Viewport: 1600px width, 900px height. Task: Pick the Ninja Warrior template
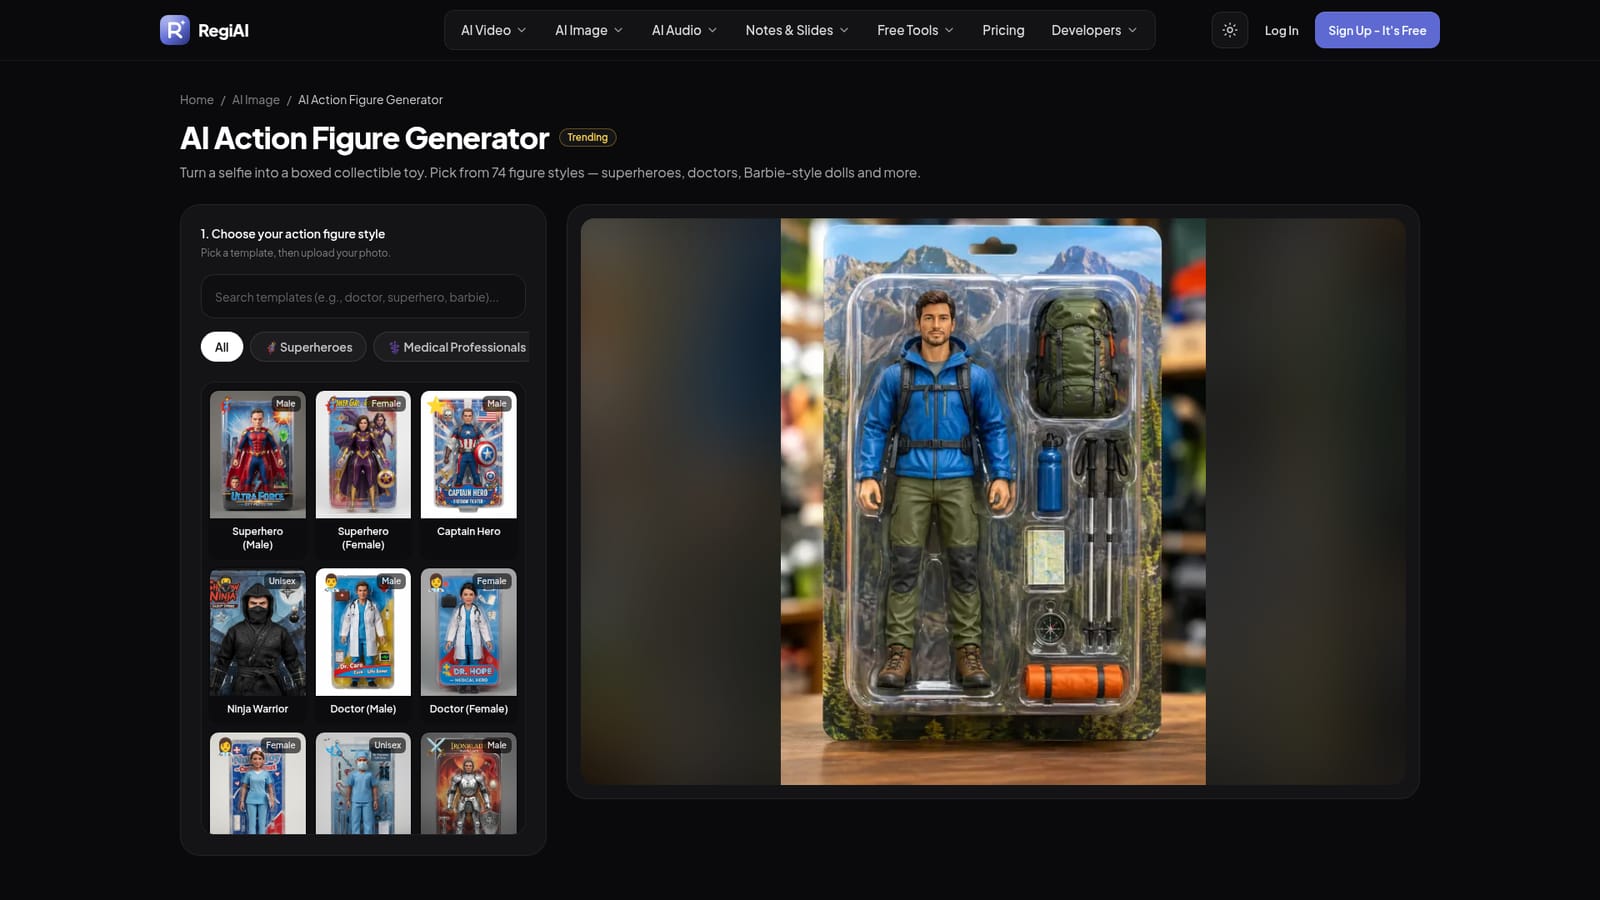pyautogui.click(x=258, y=644)
